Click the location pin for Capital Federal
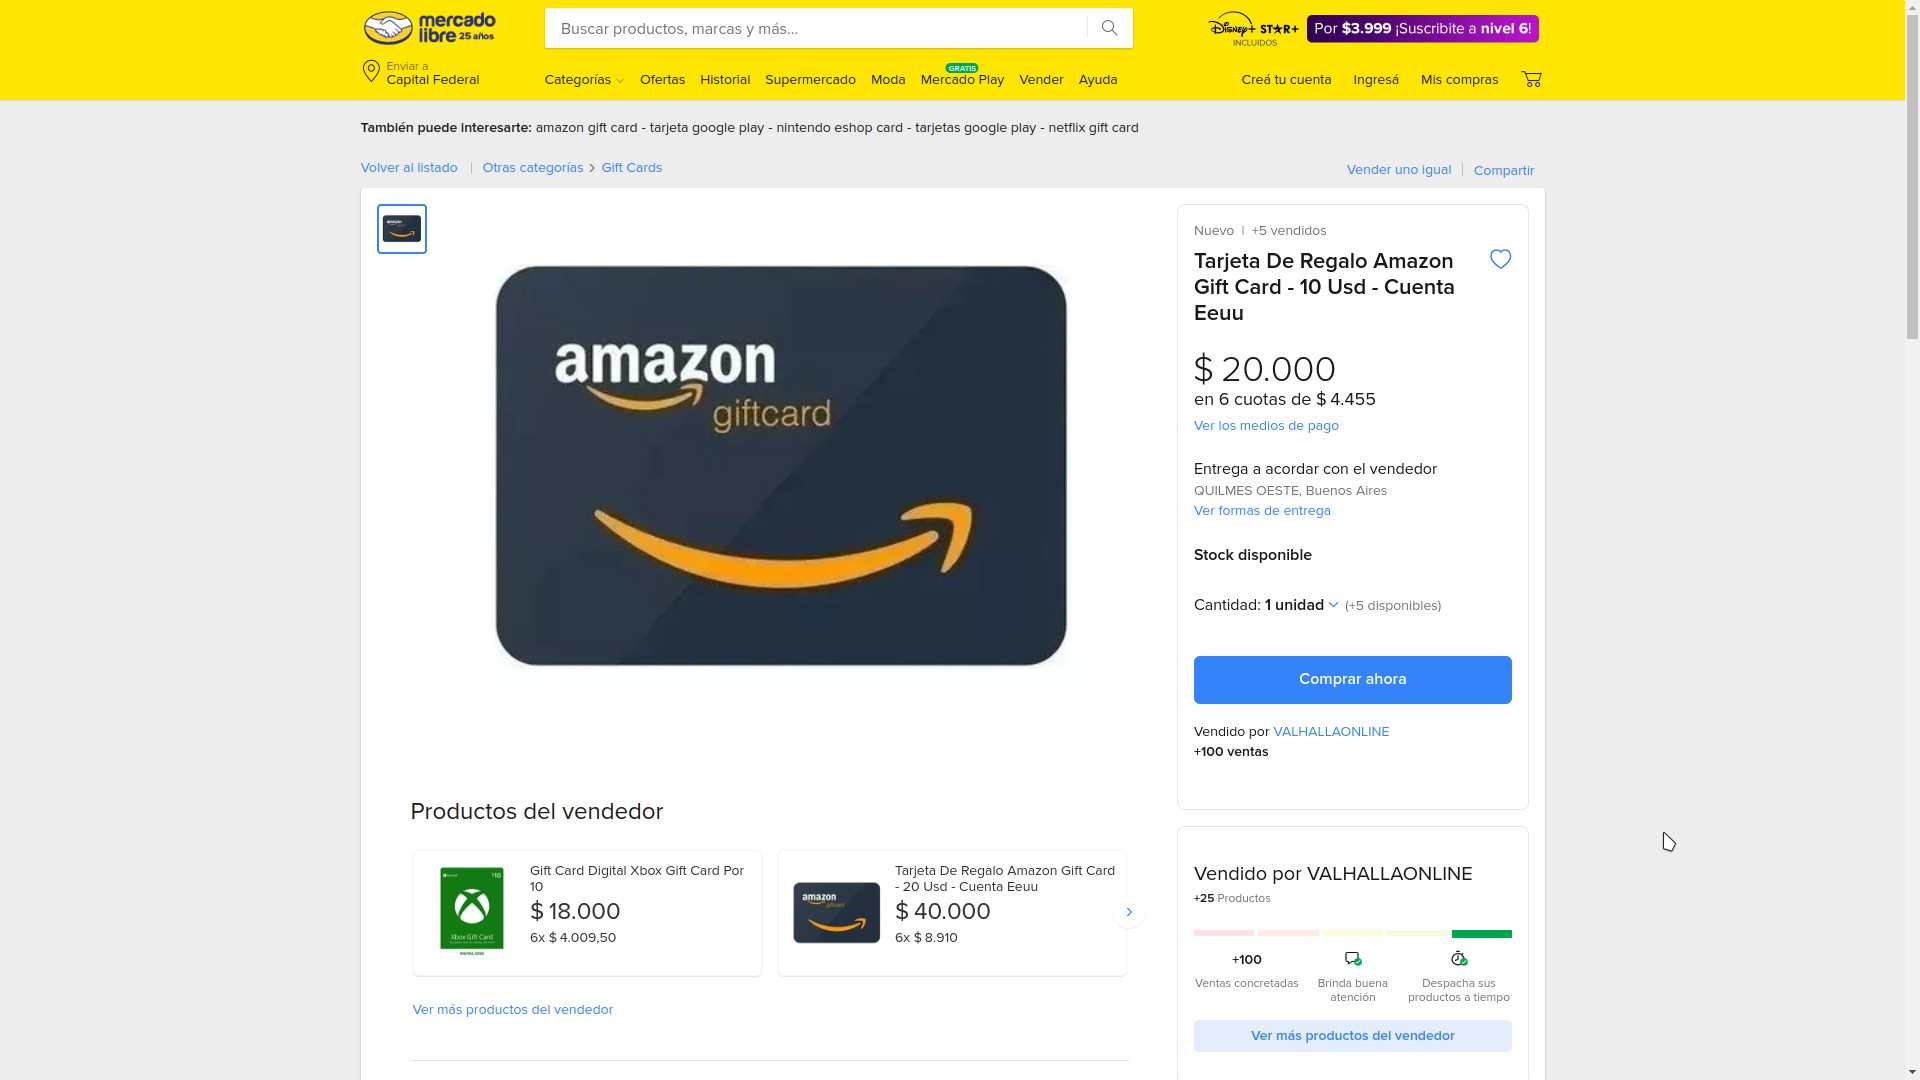Image resolution: width=1920 pixels, height=1080 pixels. 371,72
